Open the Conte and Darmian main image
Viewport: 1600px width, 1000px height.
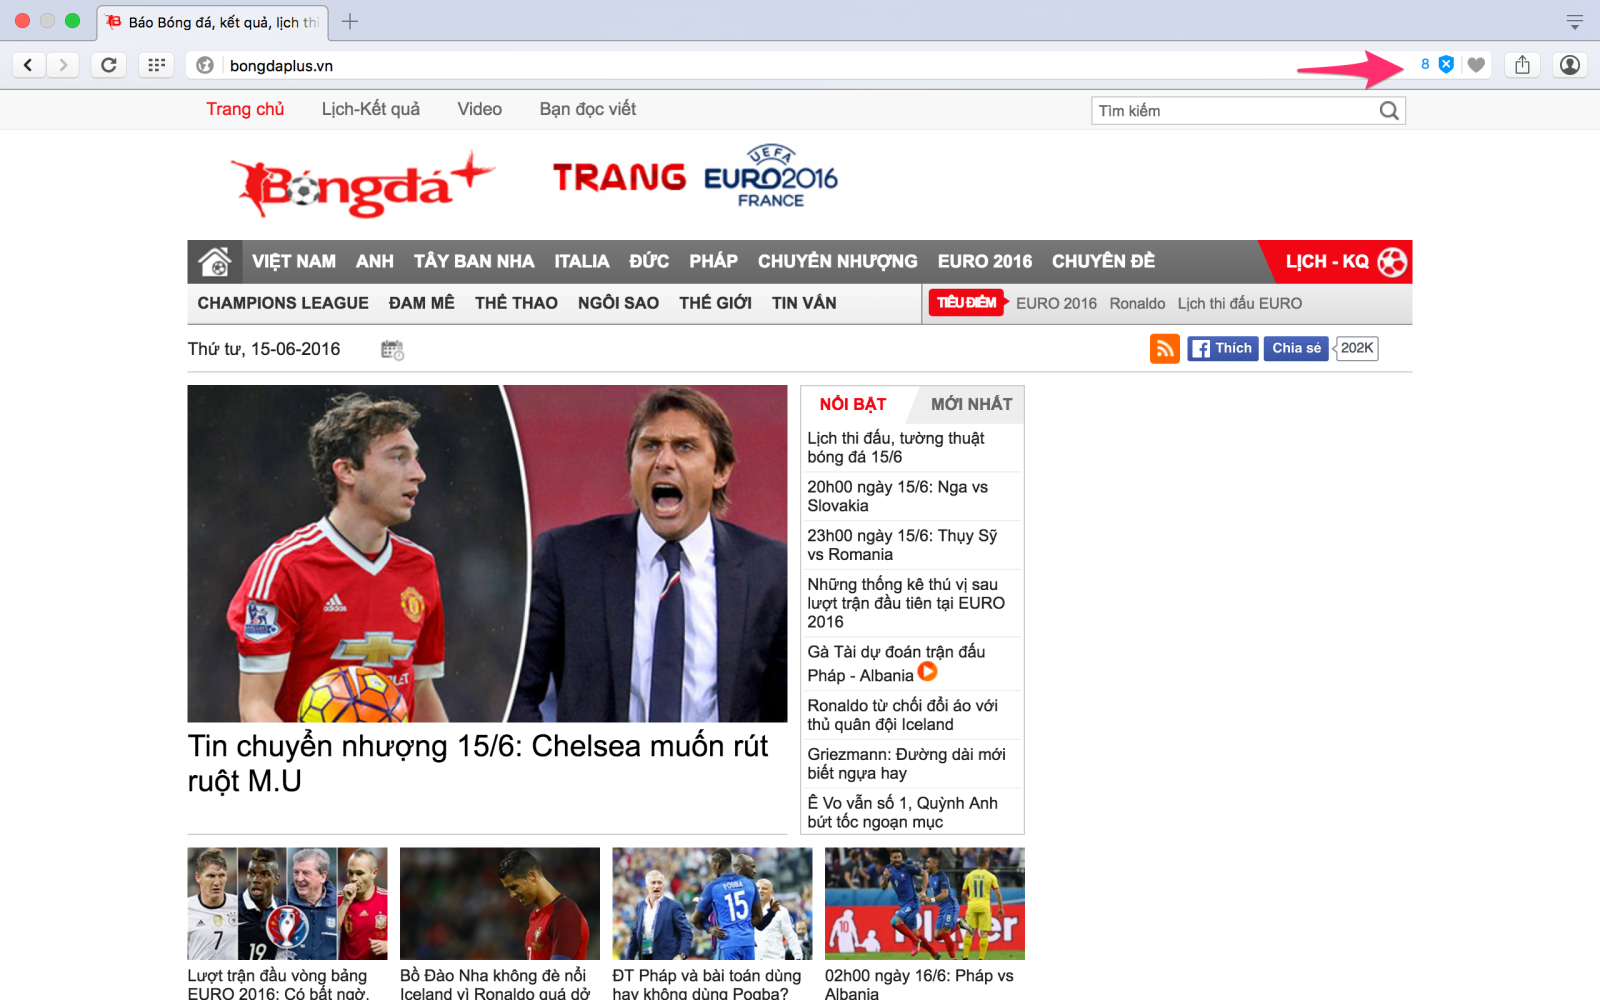pos(487,554)
